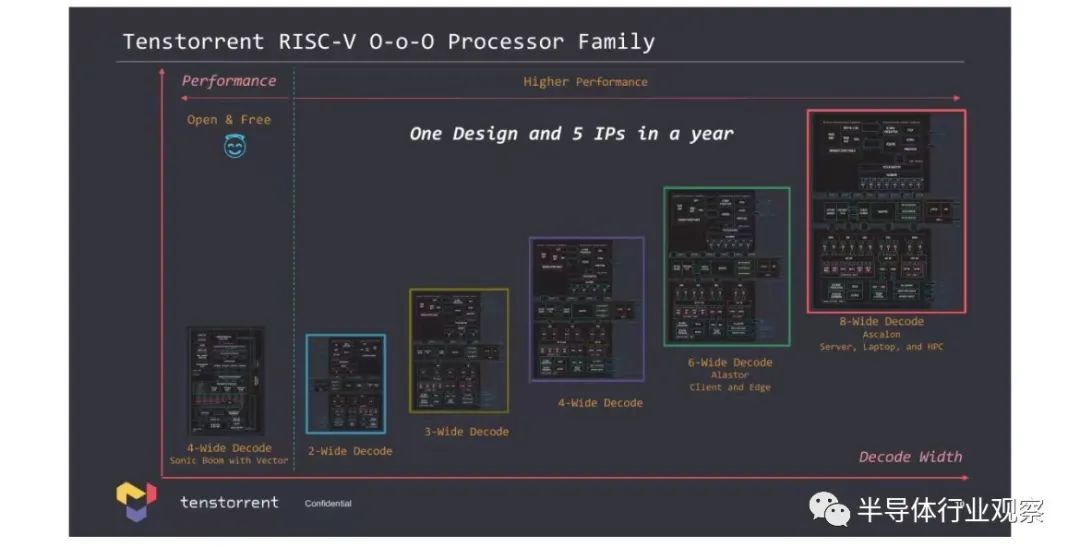Click the 'Open & Free' text
Screen dimensions: 1080x559
(229, 120)
